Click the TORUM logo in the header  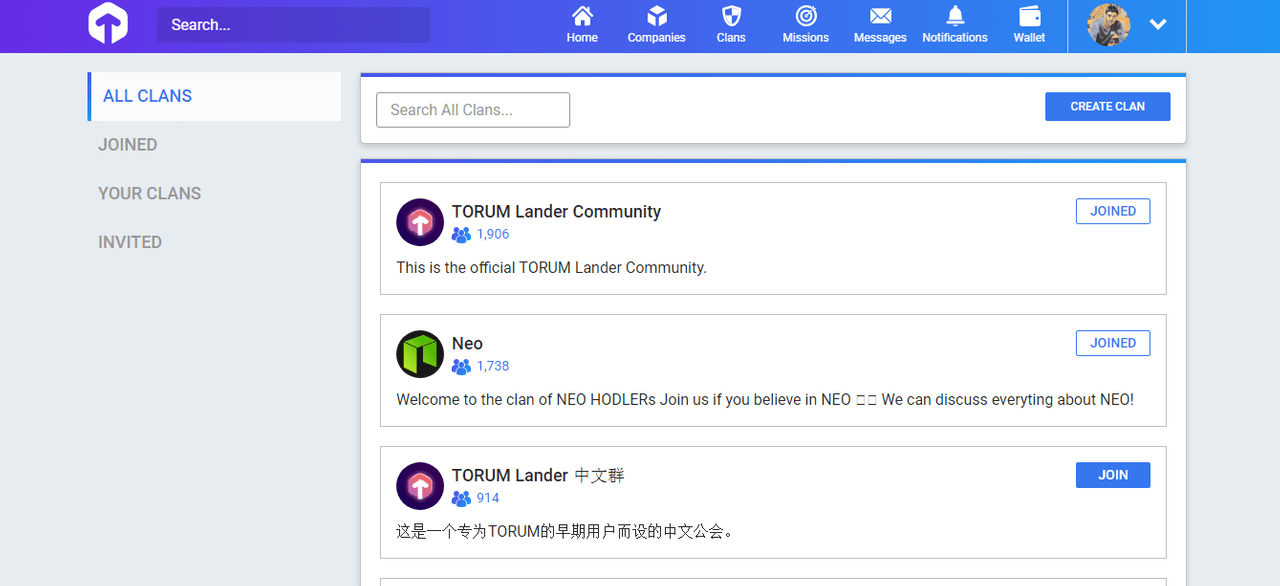[x=108, y=24]
